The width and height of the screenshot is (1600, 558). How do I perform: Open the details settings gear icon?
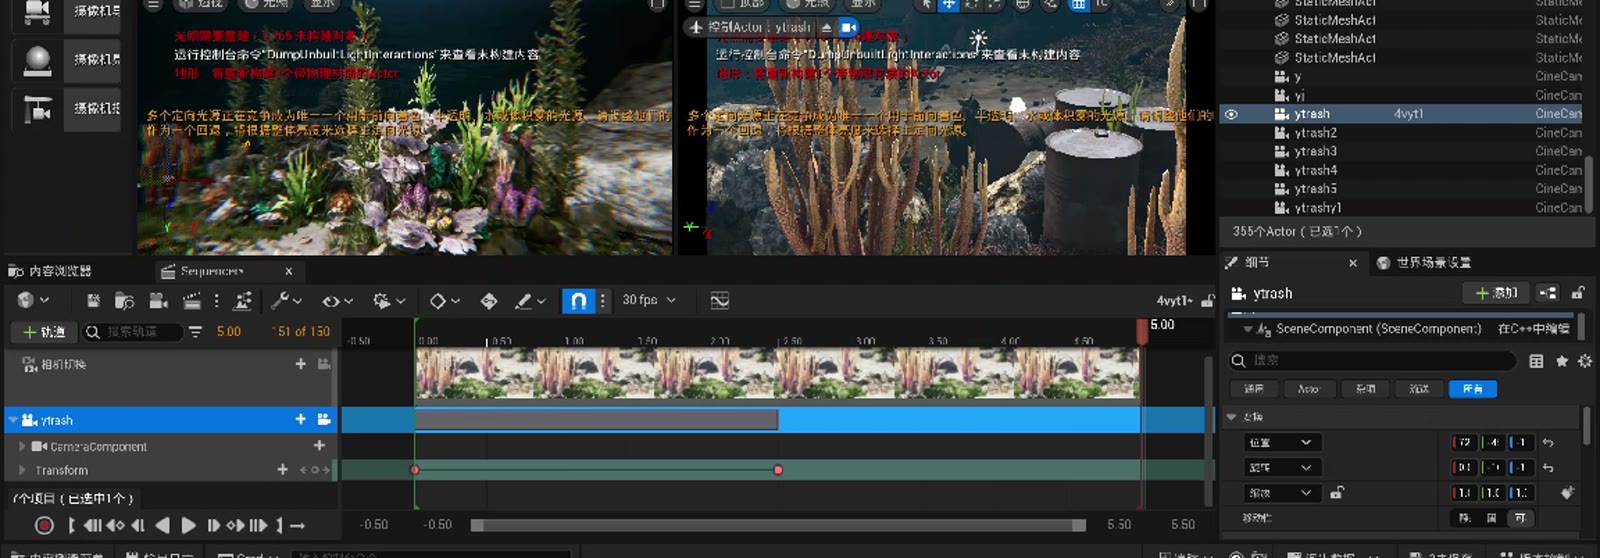pos(1584,361)
